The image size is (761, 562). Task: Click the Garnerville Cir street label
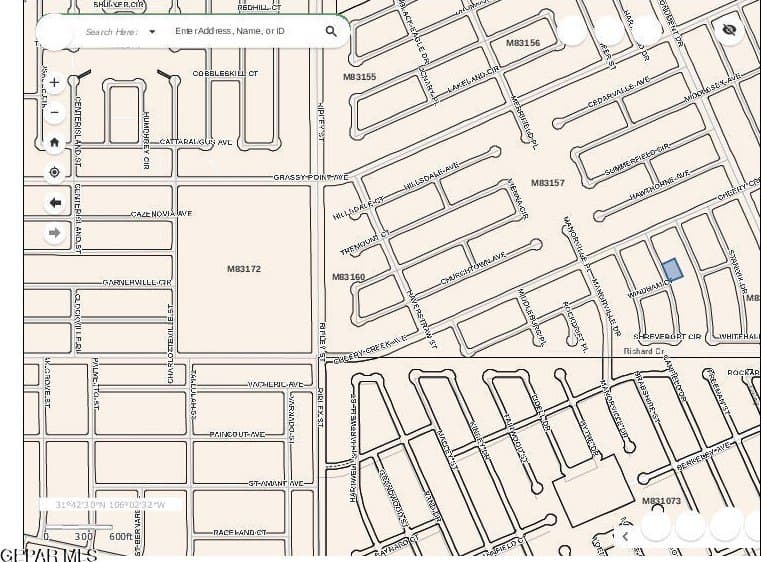click(137, 282)
